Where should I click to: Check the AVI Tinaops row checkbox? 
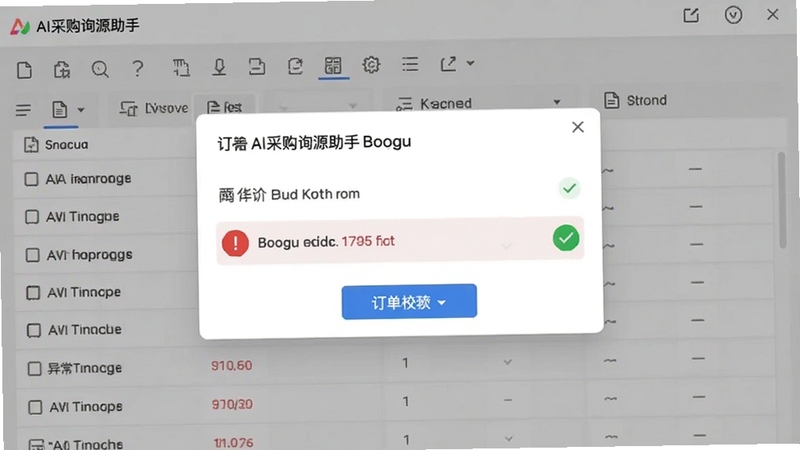[35, 407]
